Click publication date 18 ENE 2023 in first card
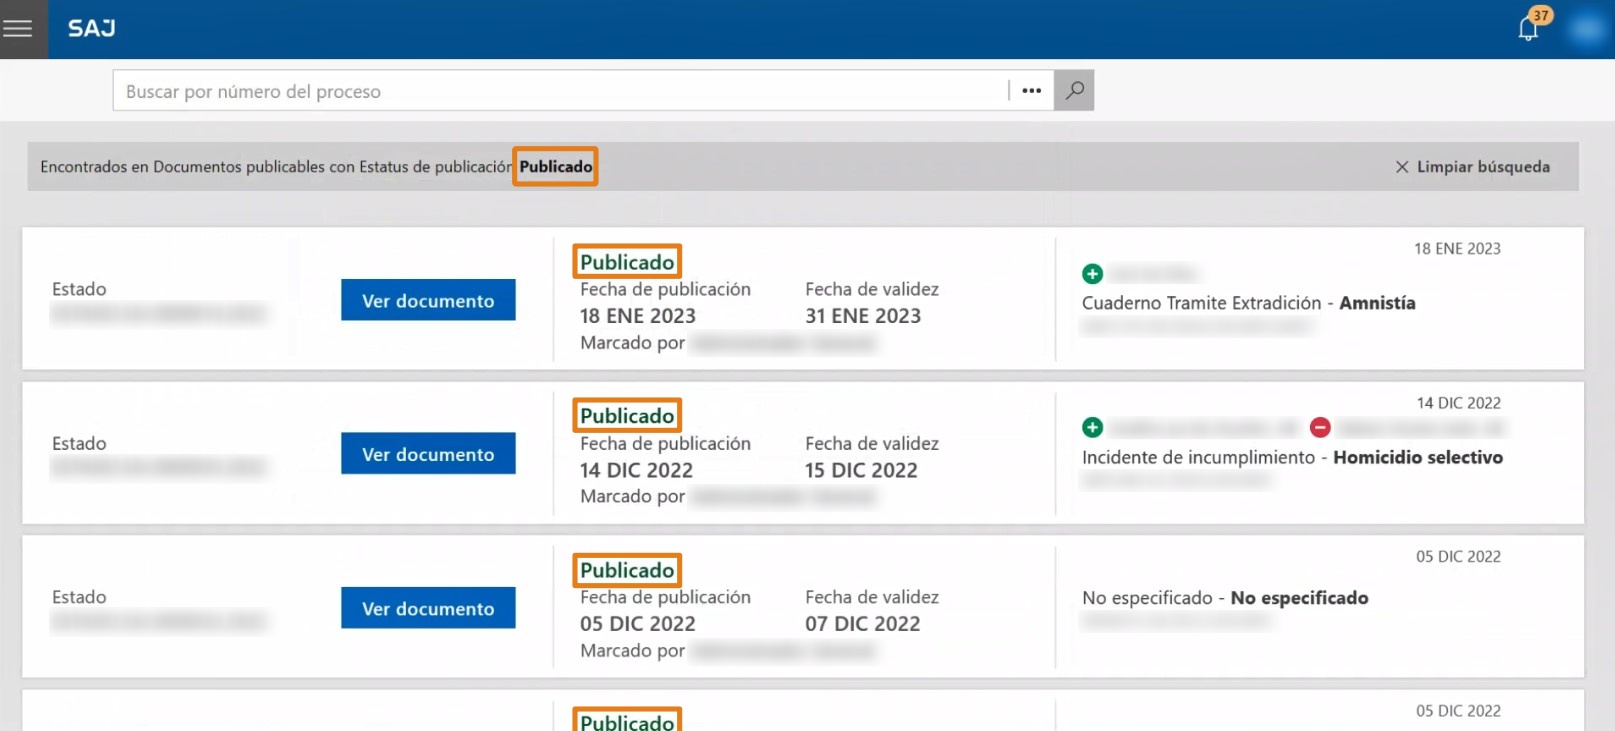Viewport: 1615px width, 731px height. pyautogui.click(x=638, y=316)
